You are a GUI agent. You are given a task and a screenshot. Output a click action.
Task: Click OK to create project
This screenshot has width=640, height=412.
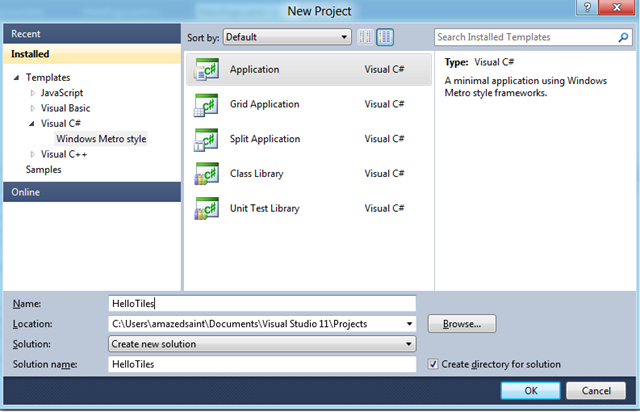531,391
